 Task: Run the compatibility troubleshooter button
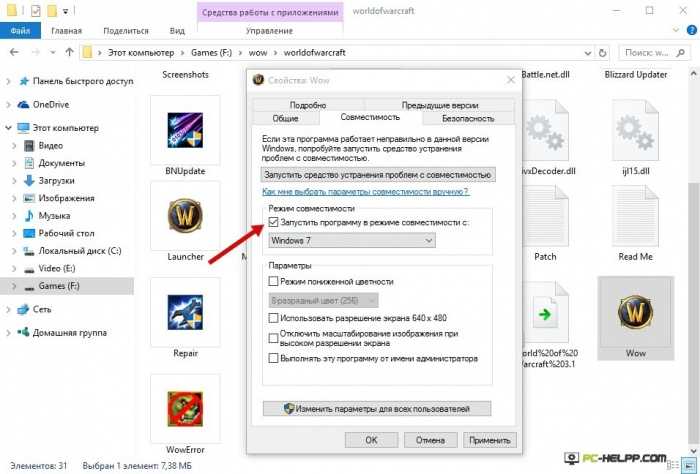point(378,175)
